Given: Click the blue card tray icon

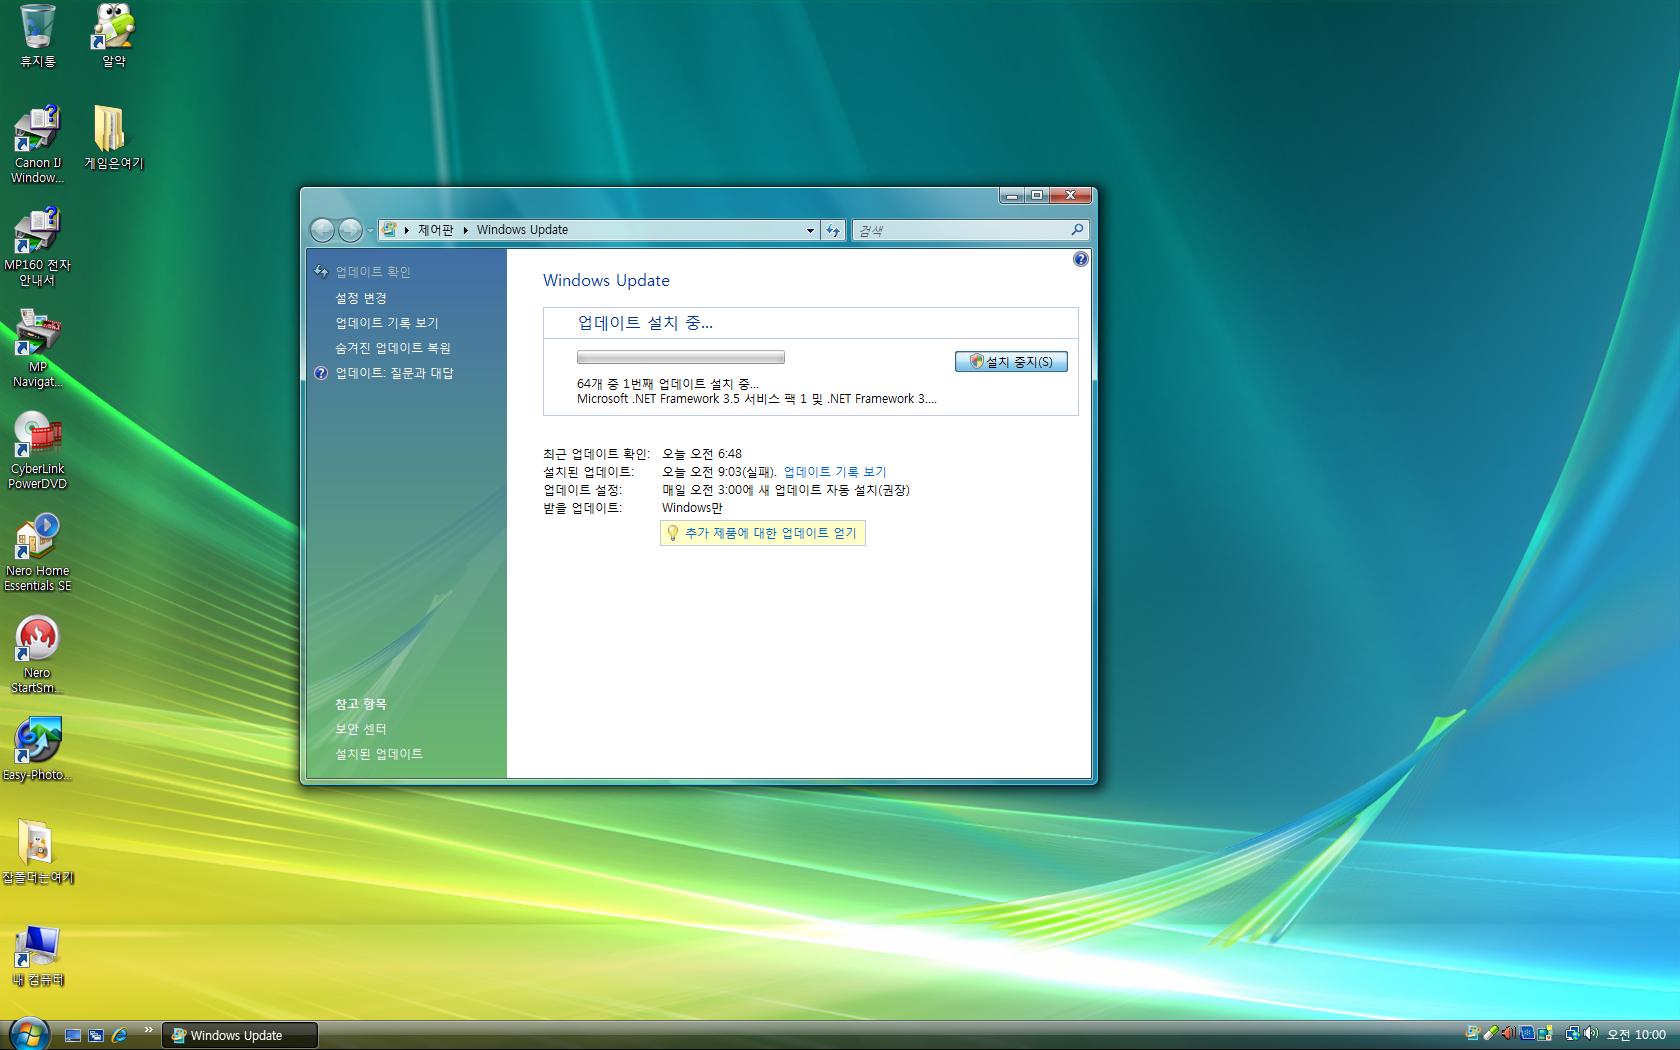Looking at the screenshot, I should coord(1527,1034).
